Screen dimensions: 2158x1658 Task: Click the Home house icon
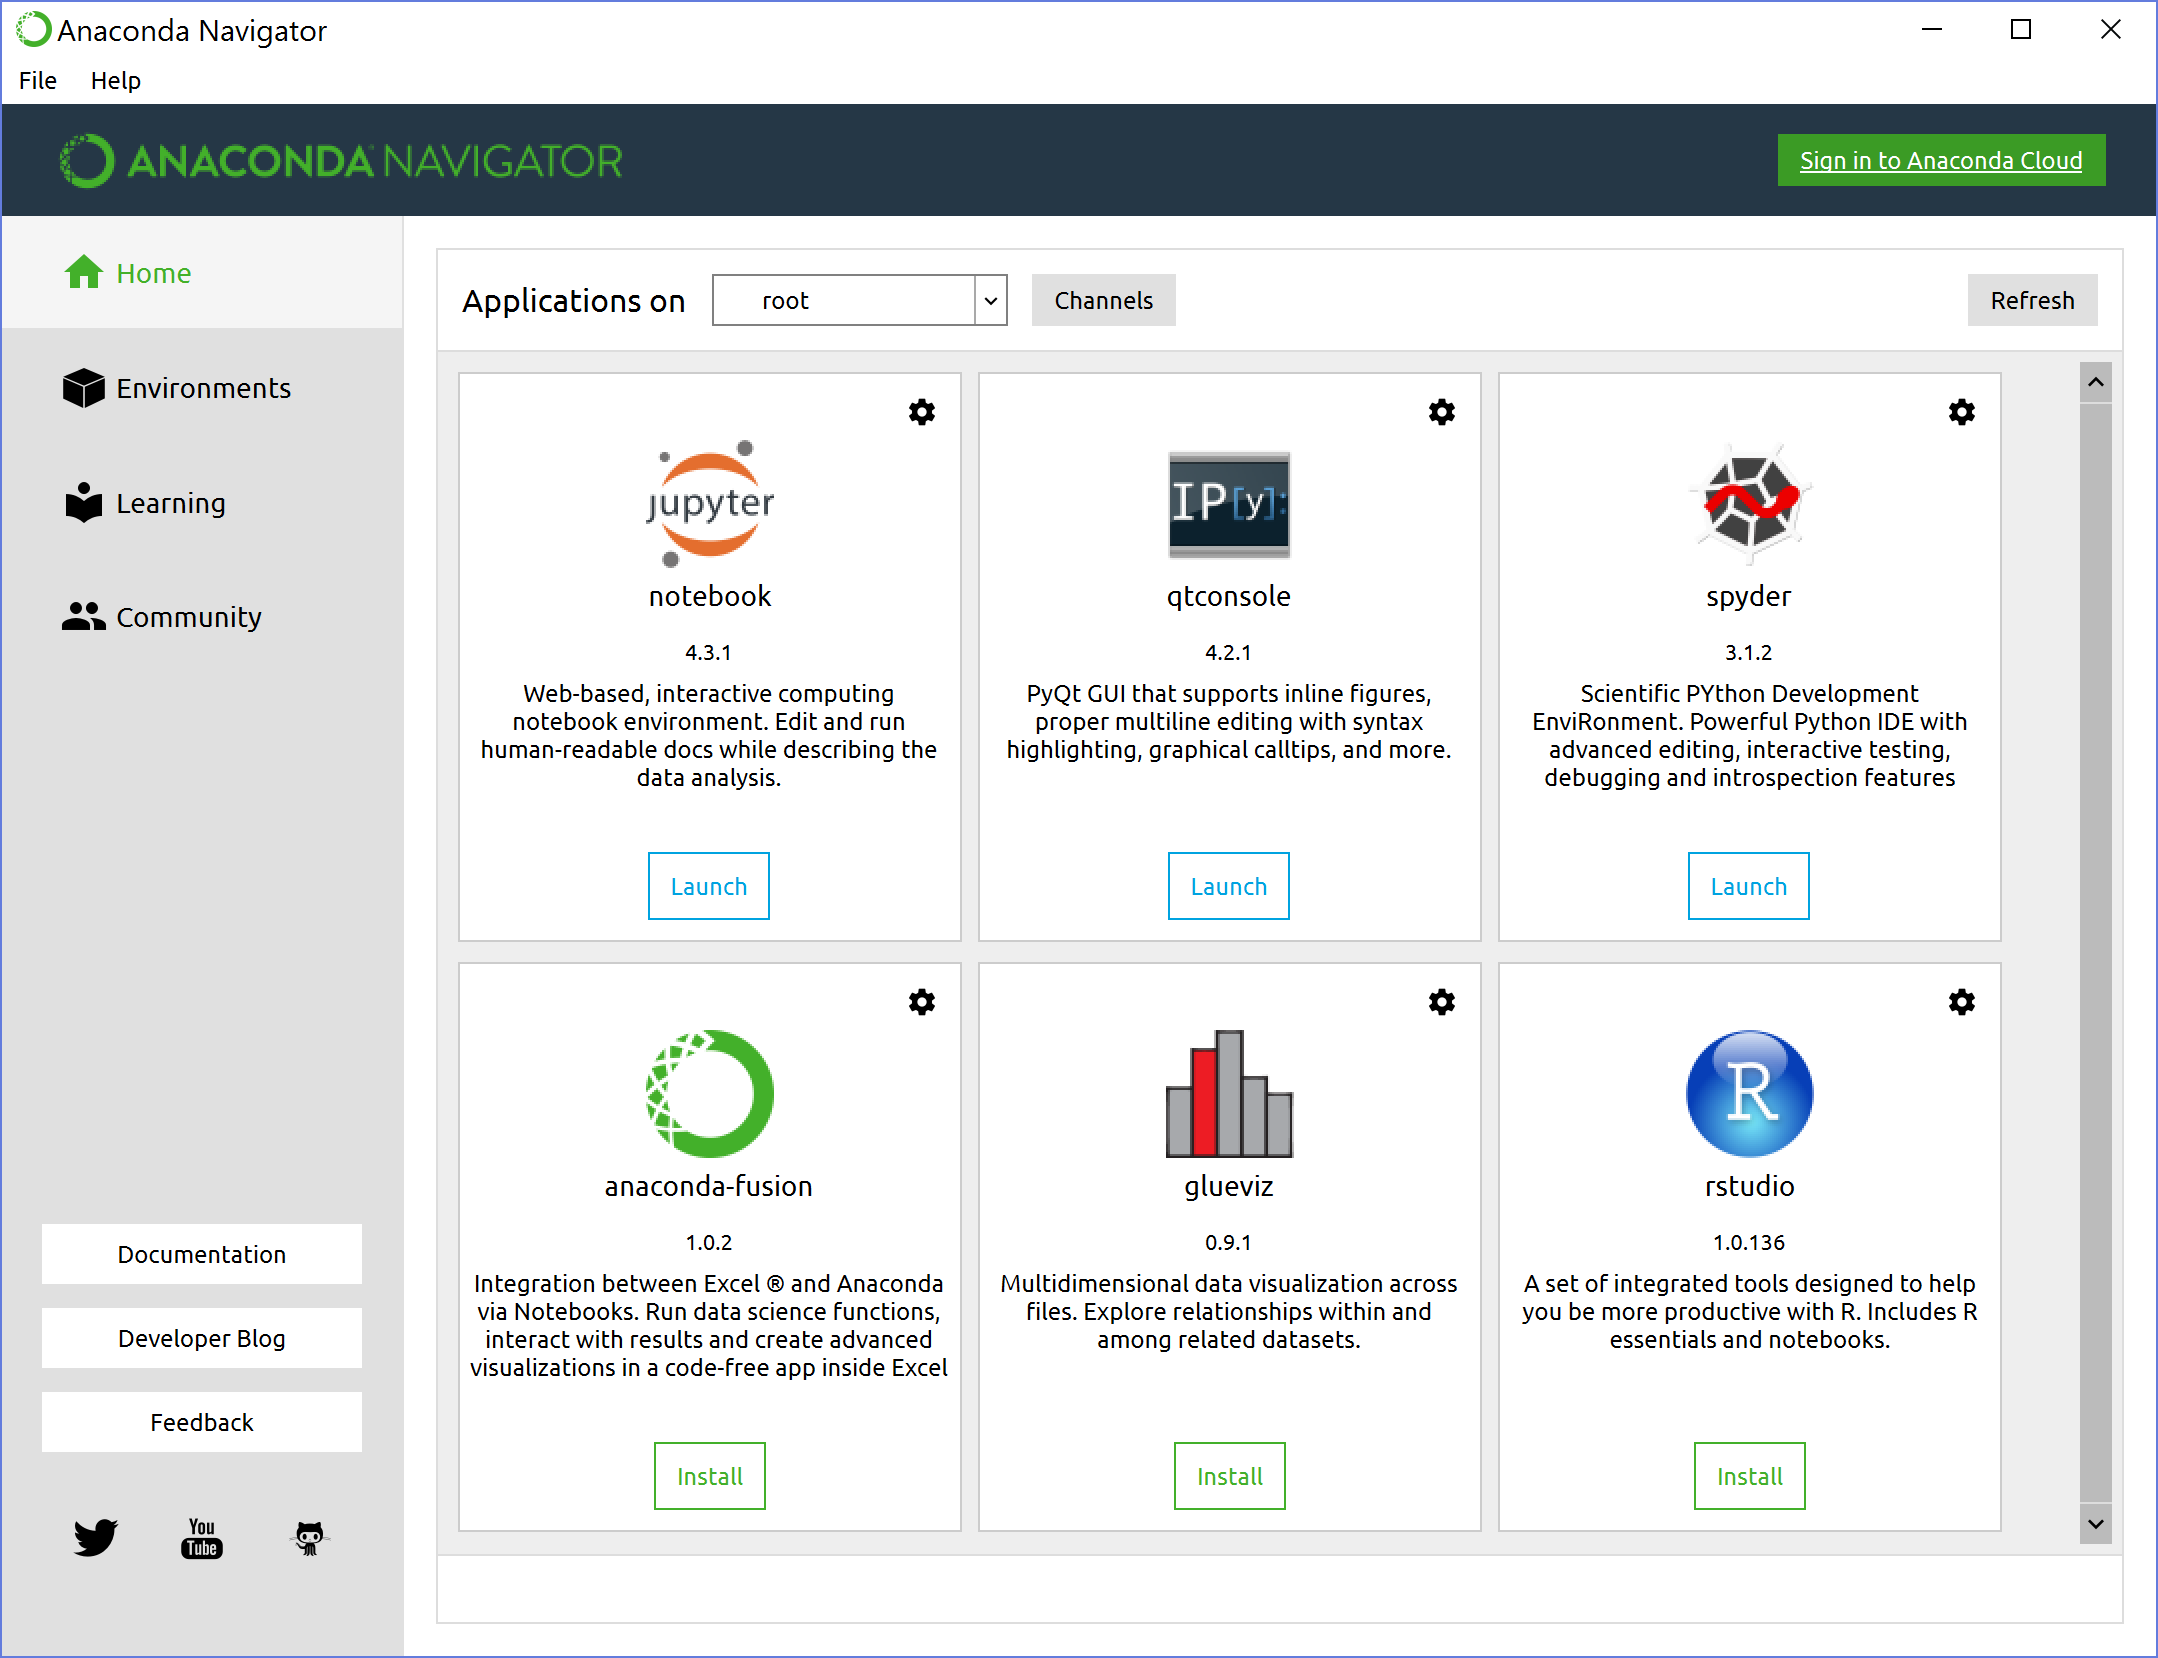84,272
